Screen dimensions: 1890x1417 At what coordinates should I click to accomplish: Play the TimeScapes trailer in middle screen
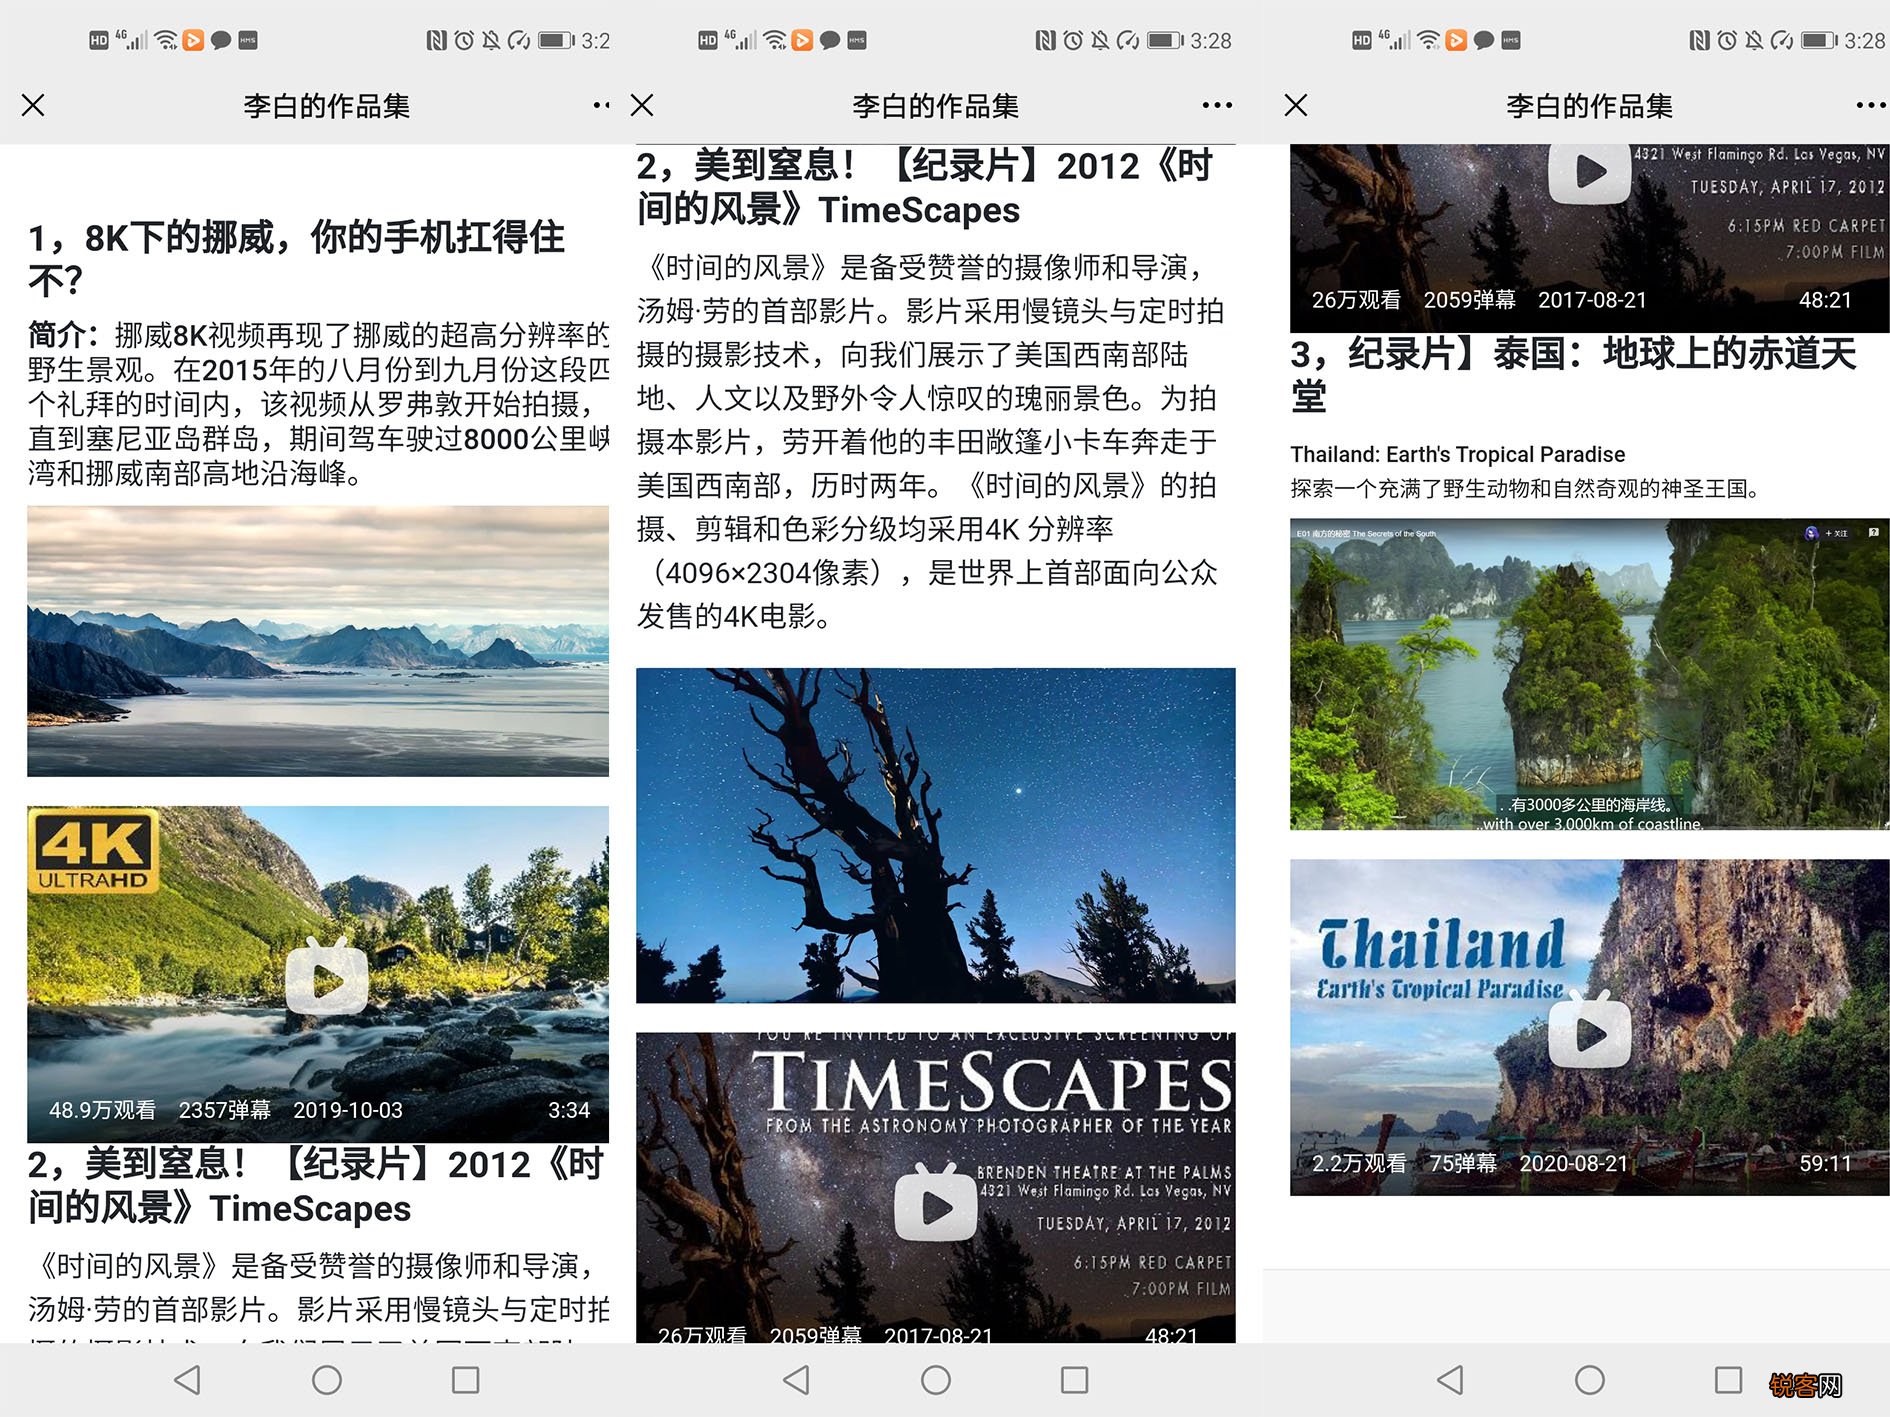pyautogui.click(x=935, y=1205)
